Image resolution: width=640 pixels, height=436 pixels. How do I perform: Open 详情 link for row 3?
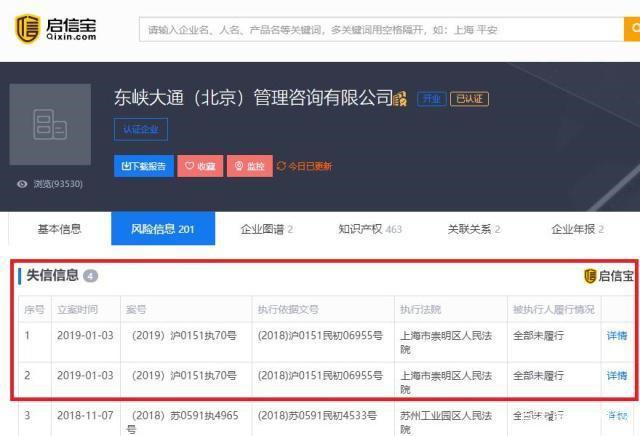pos(617,415)
